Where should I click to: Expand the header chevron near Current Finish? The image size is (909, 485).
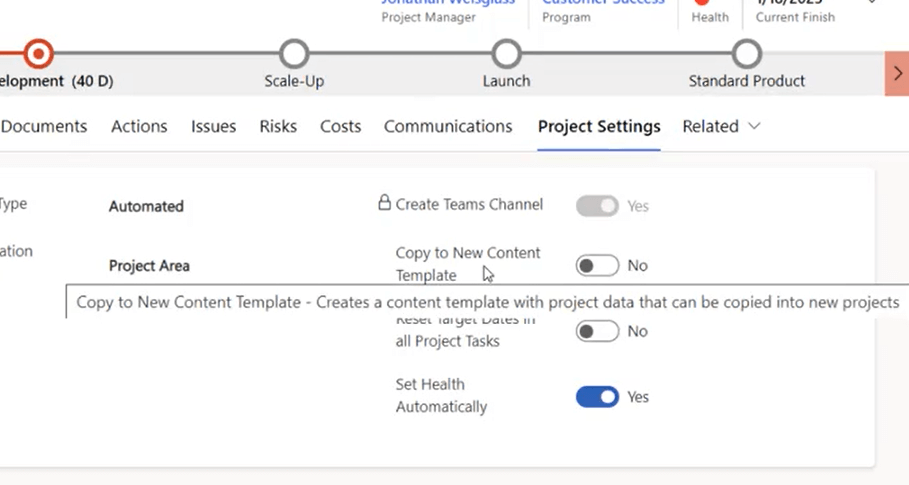click(871, 3)
